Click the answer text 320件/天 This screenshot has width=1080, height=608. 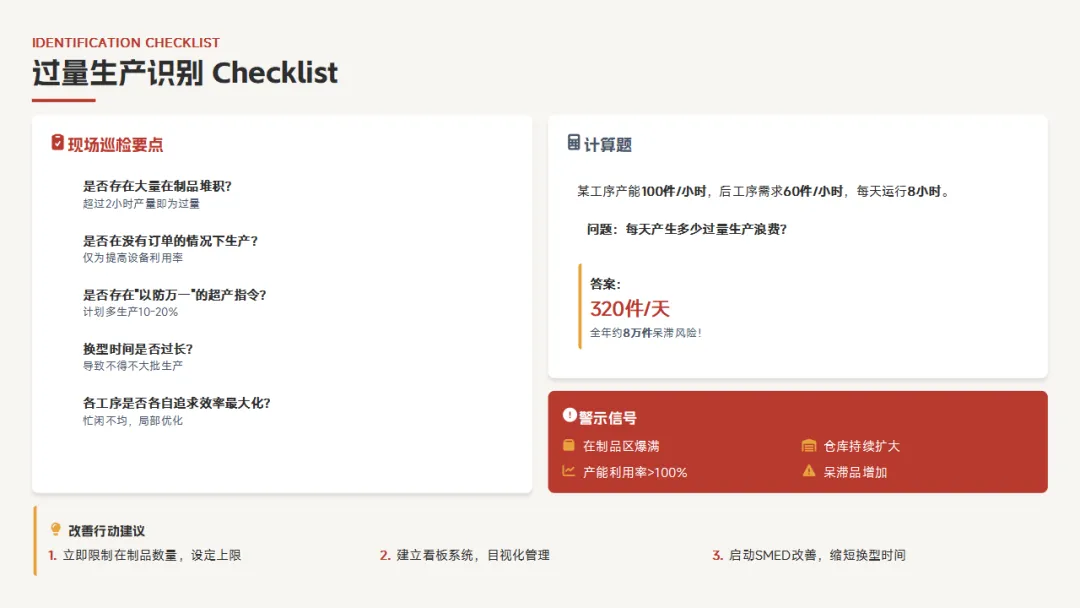pyautogui.click(x=630, y=308)
